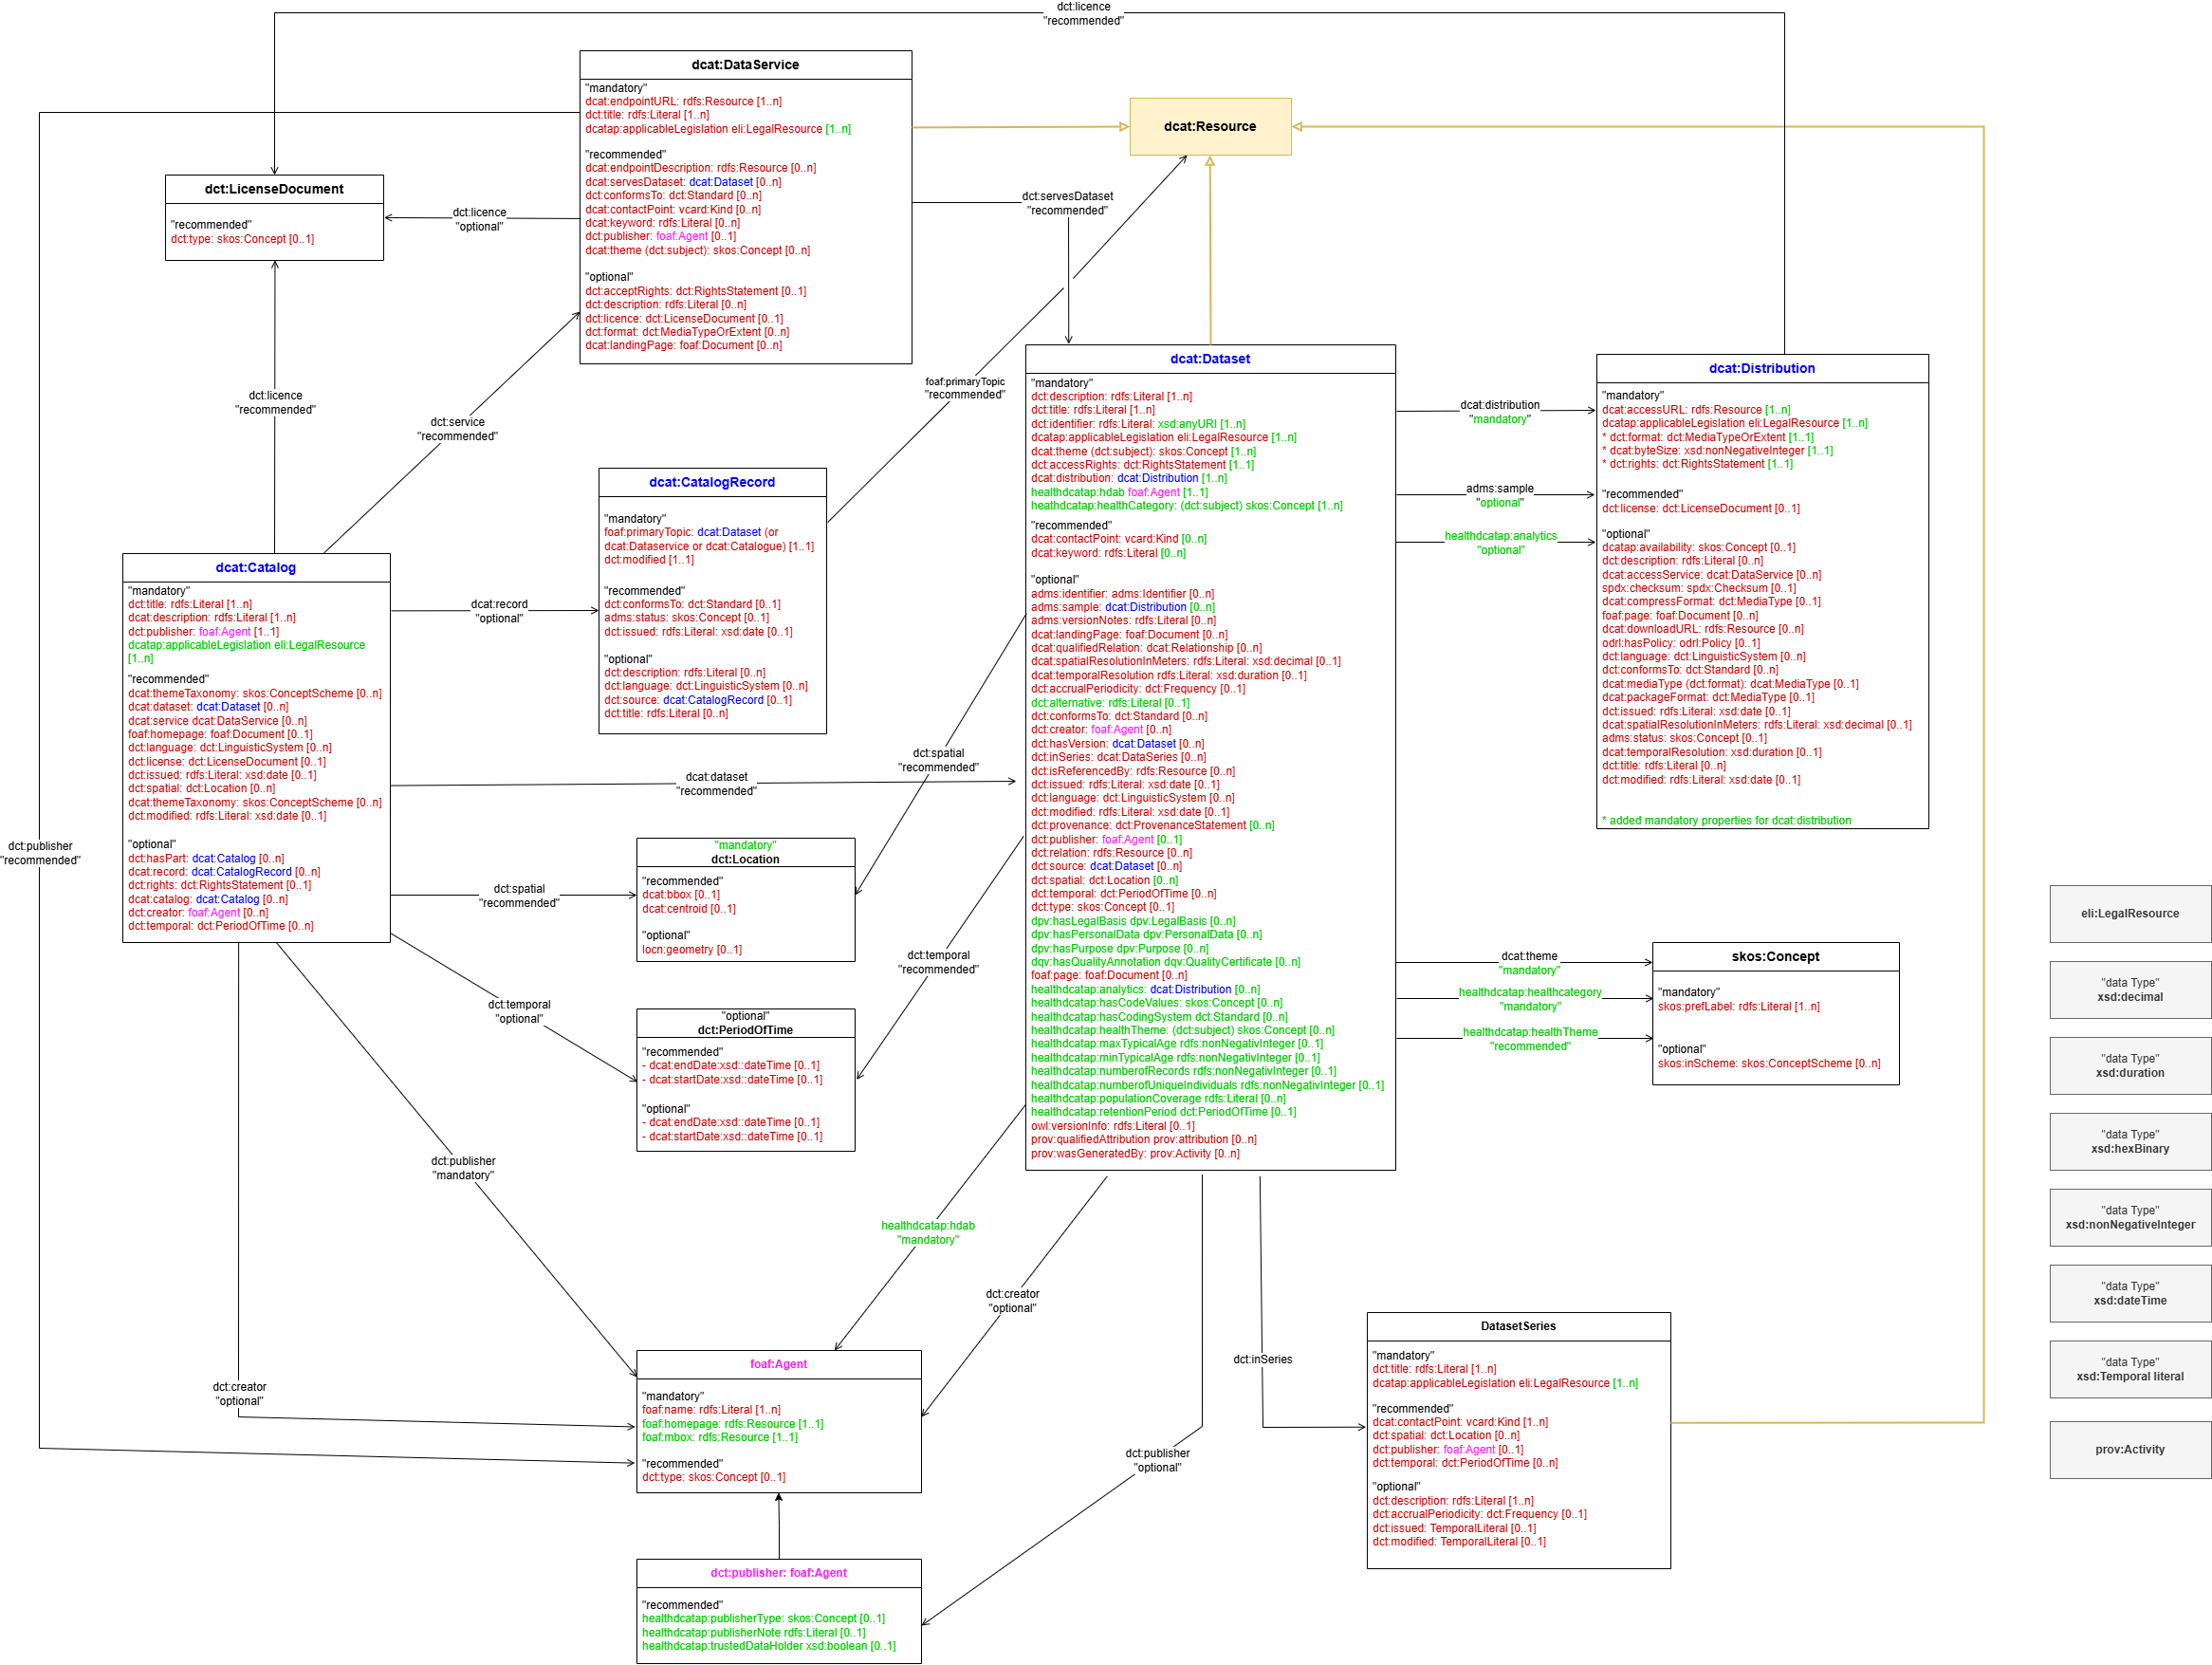Click the dcat:Catalog class title
The width and height of the screenshot is (2212, 1665).
(x=256, y=568)
